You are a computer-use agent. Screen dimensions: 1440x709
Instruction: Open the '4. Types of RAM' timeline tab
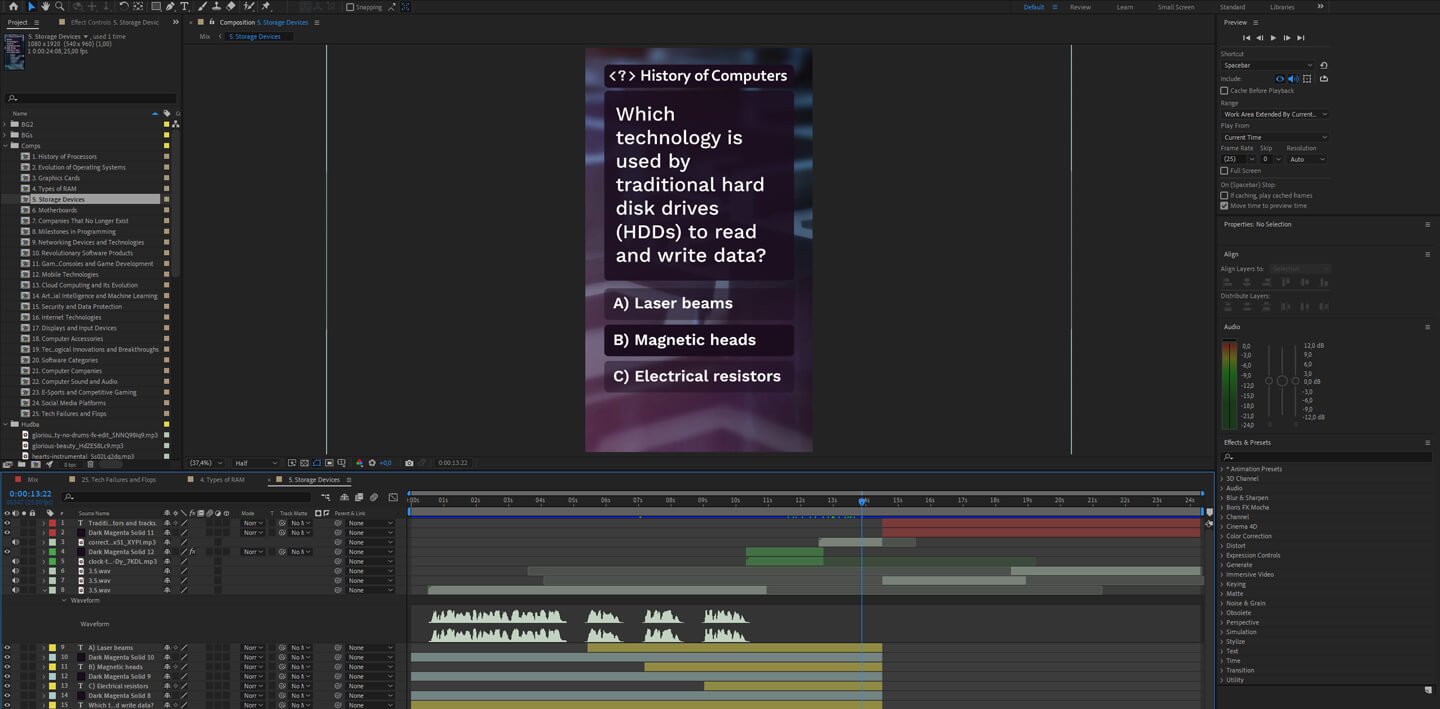pos(222,480)
